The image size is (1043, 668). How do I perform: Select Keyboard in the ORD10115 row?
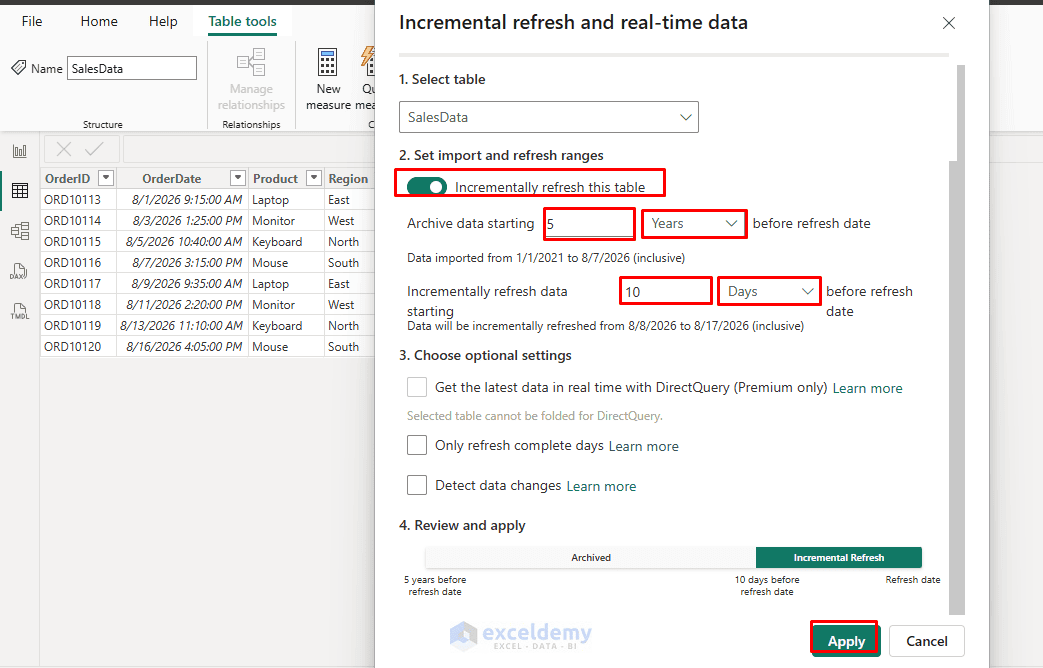point(286,242)
